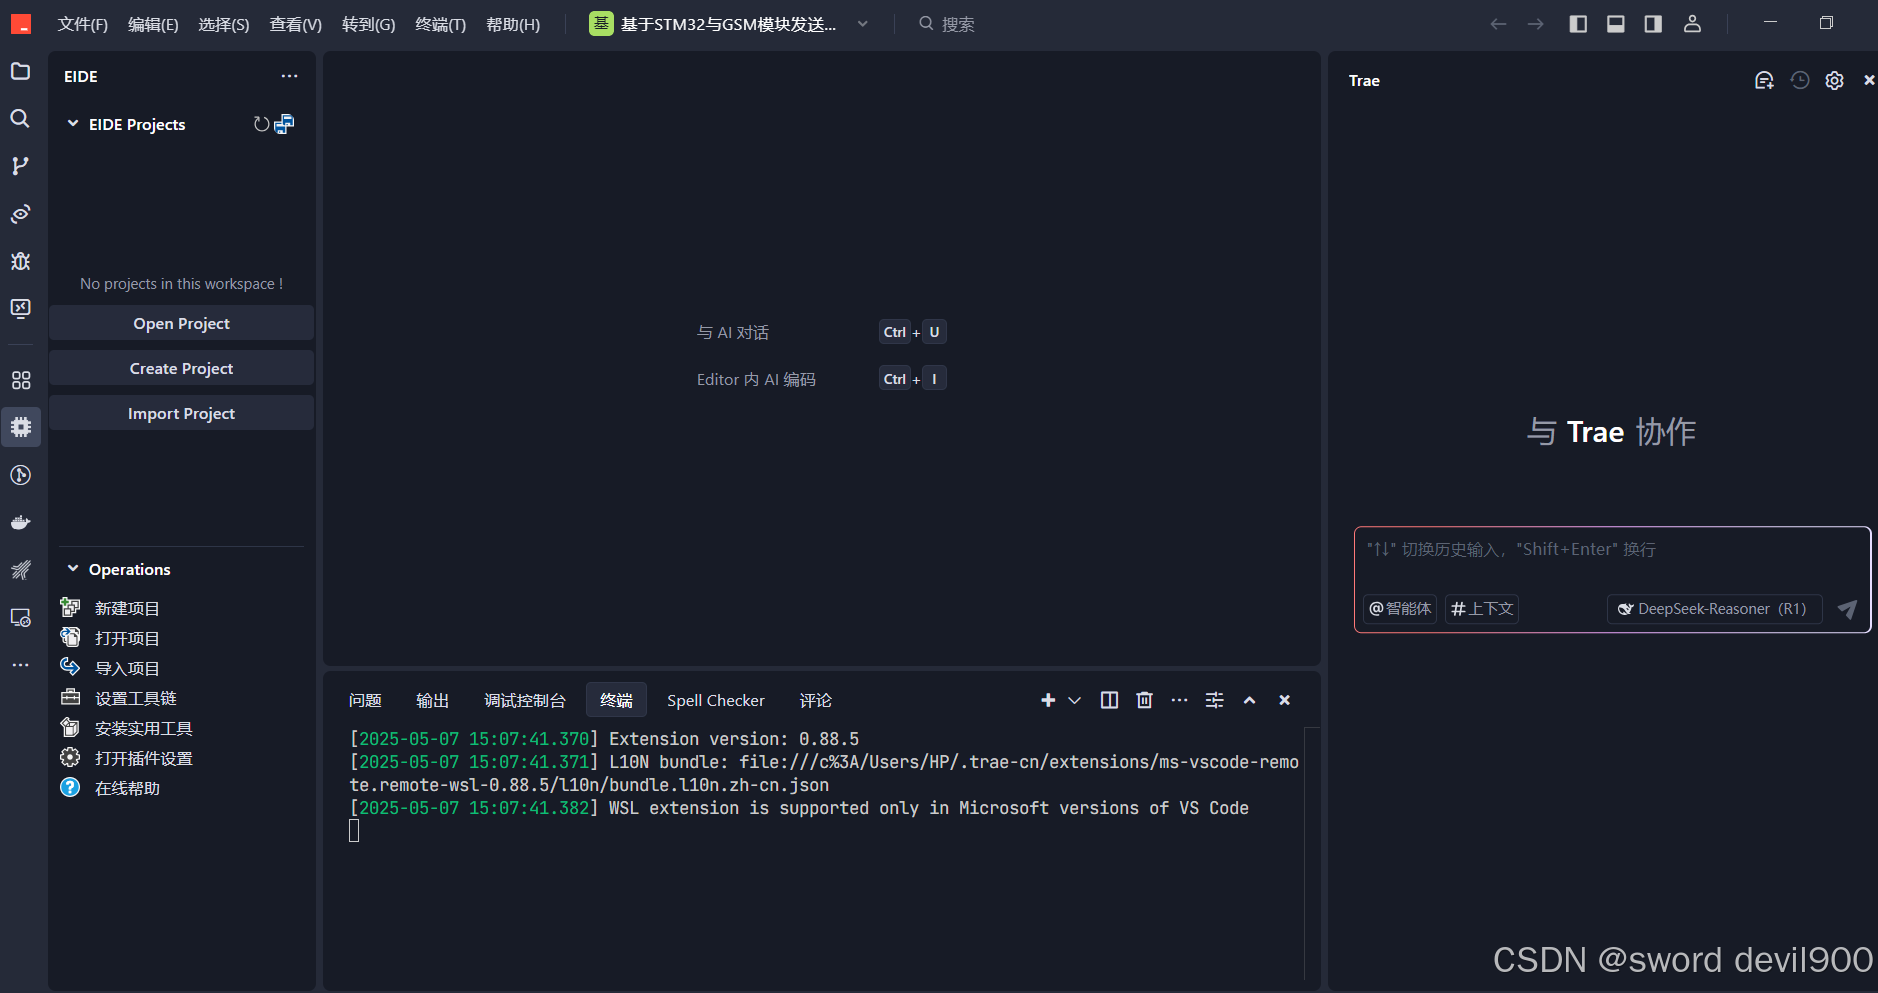Open the 选择(S) menu
The height and width of the screenshot is (993, 1878).
point(224,24)
